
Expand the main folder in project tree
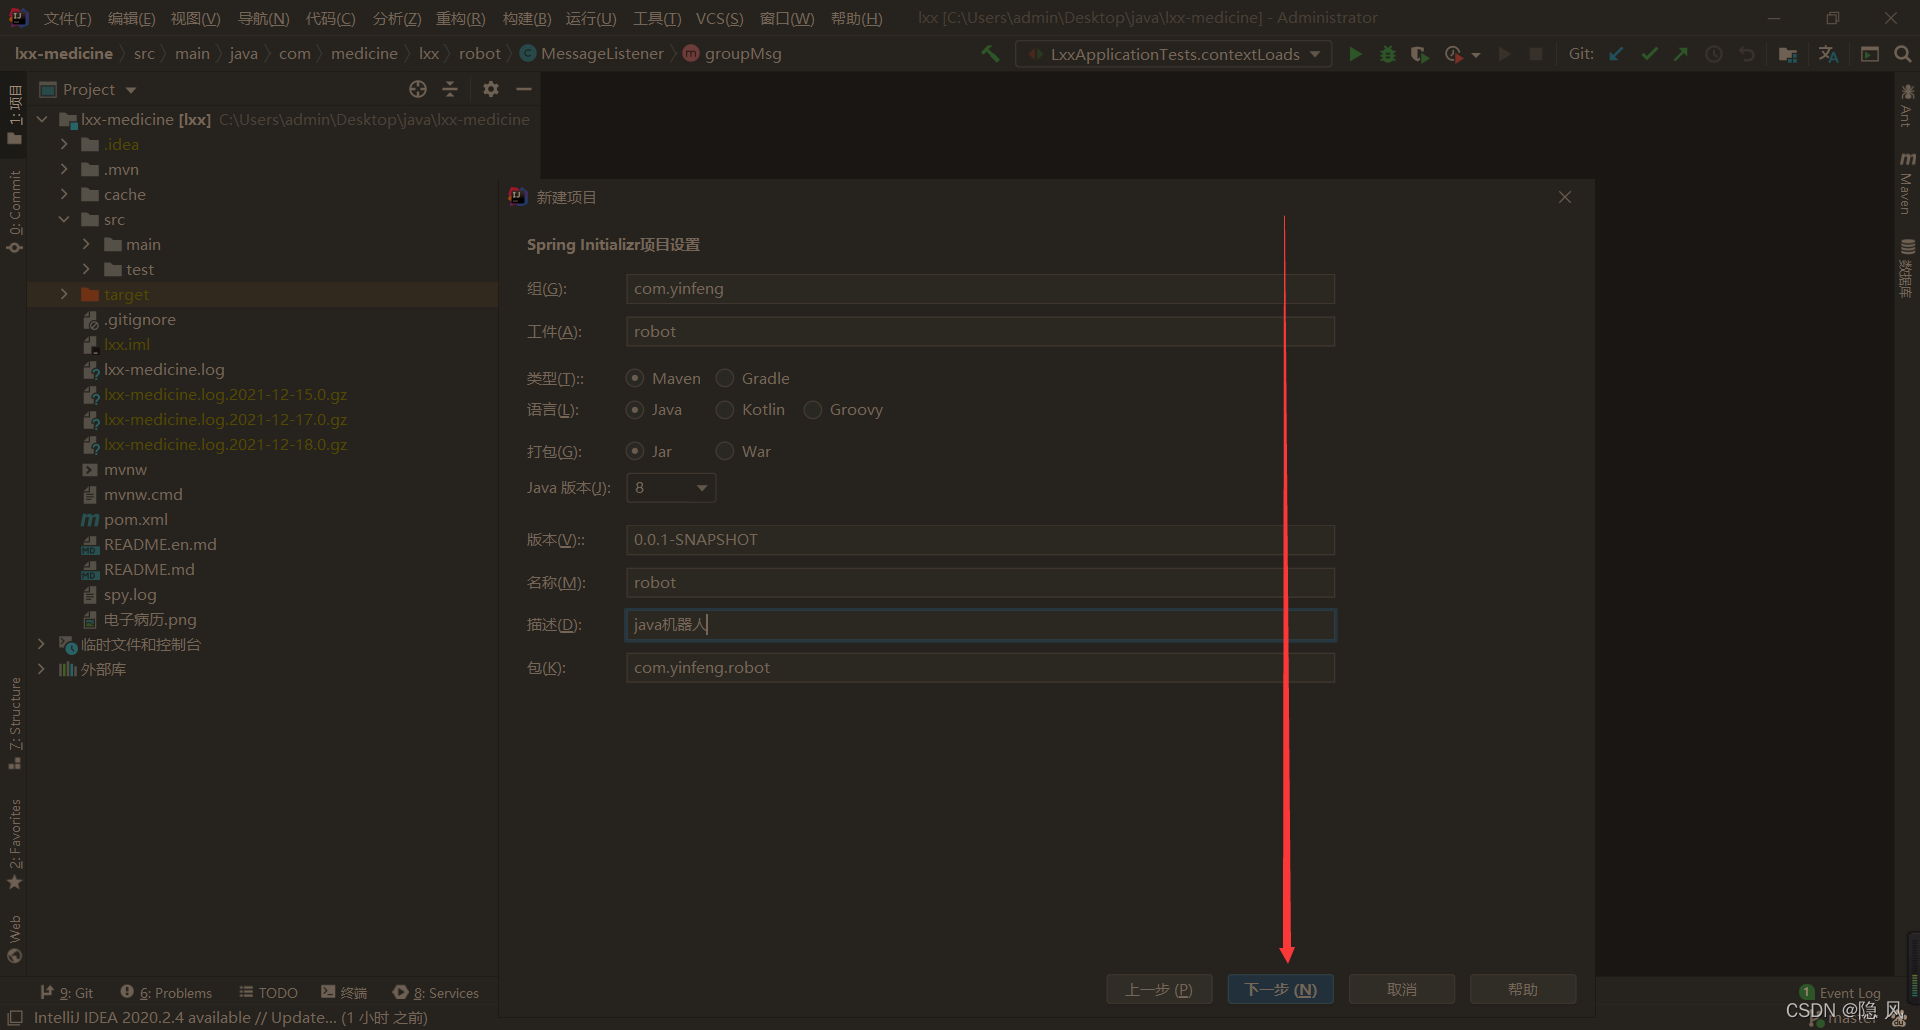point(86,244)
